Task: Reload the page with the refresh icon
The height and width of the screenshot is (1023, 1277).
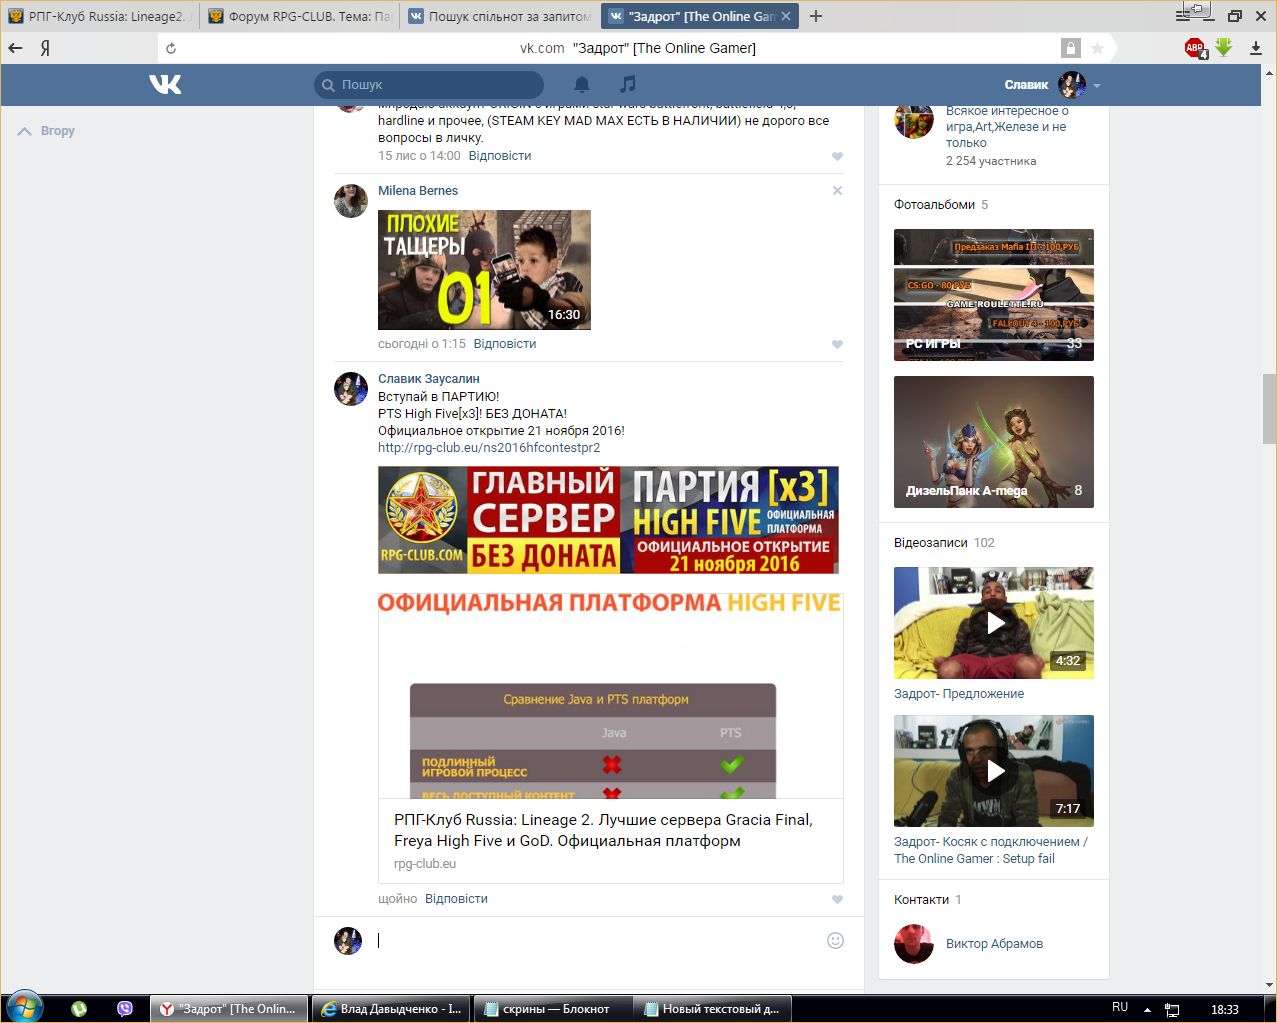Action: [171, 48]
